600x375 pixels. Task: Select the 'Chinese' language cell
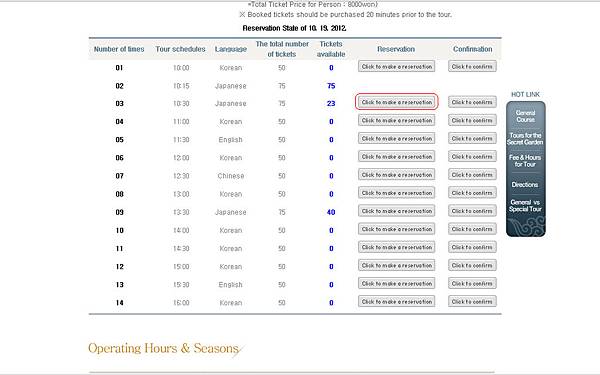(231, 176)
